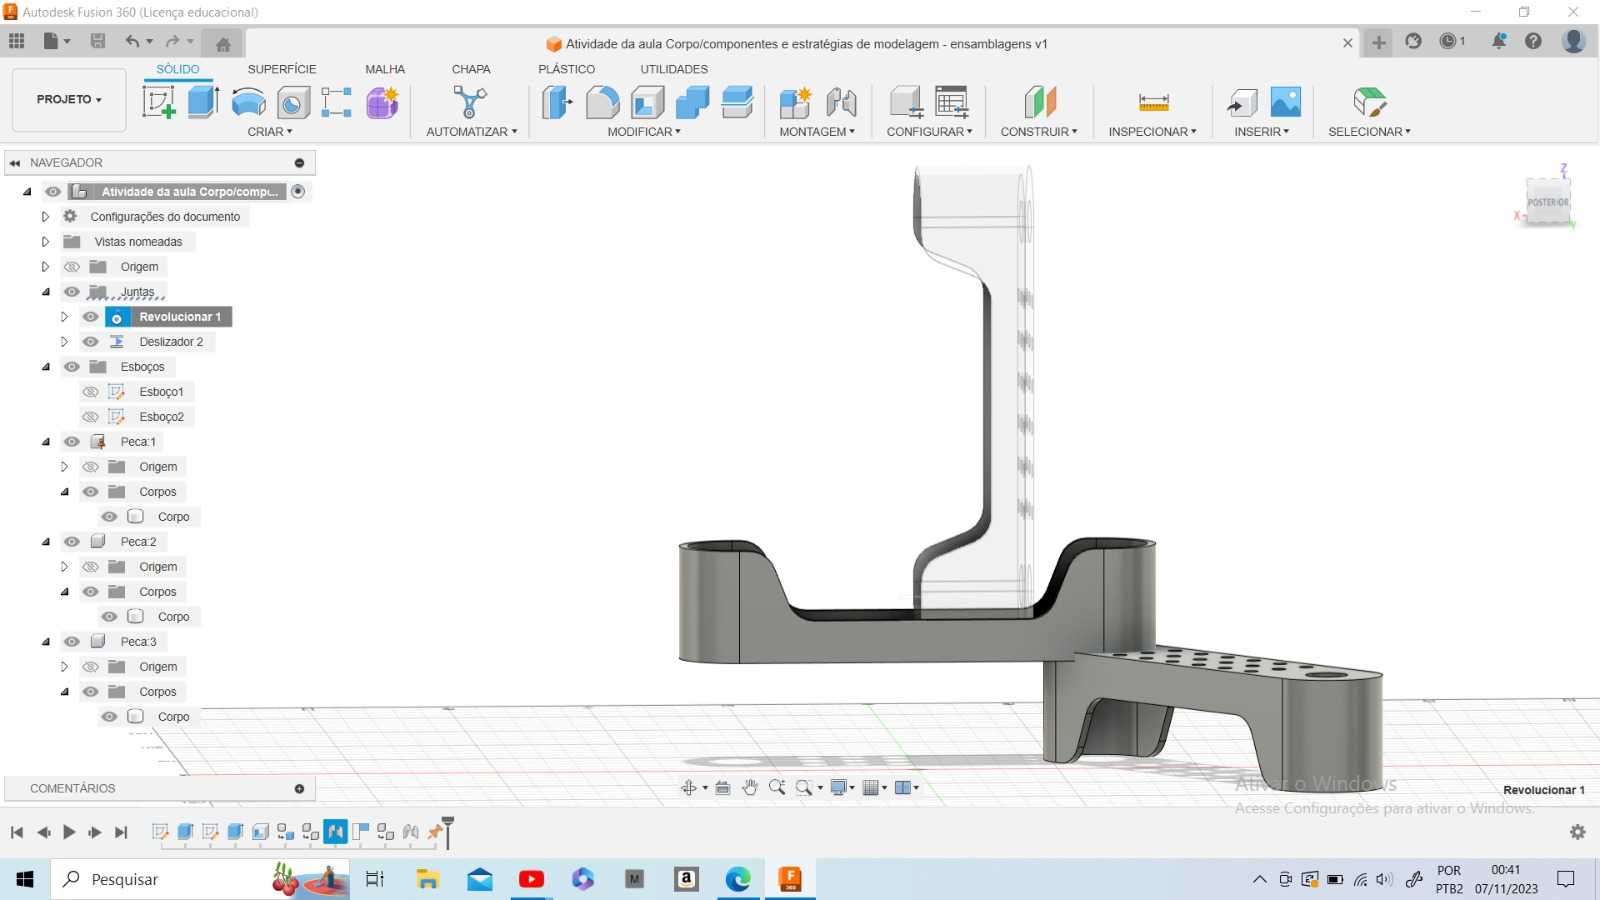
Task: Select the Construct plane tool
Action: point(1040,102)
